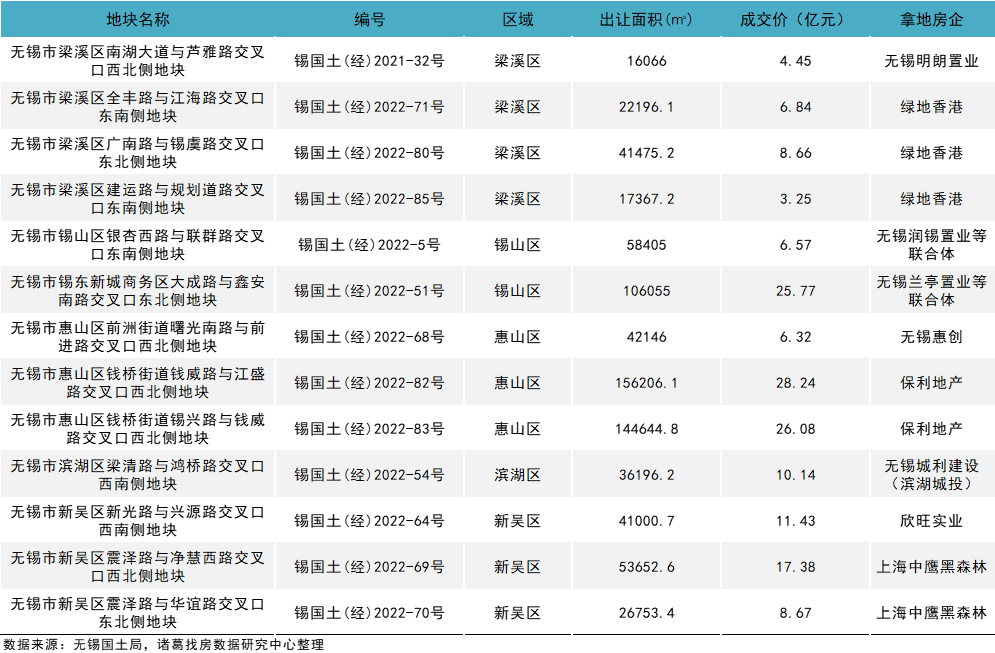Click the price value 3.25
Image resolution: width=995 pixels, height=653 pixels.
[x=795, y=199]
